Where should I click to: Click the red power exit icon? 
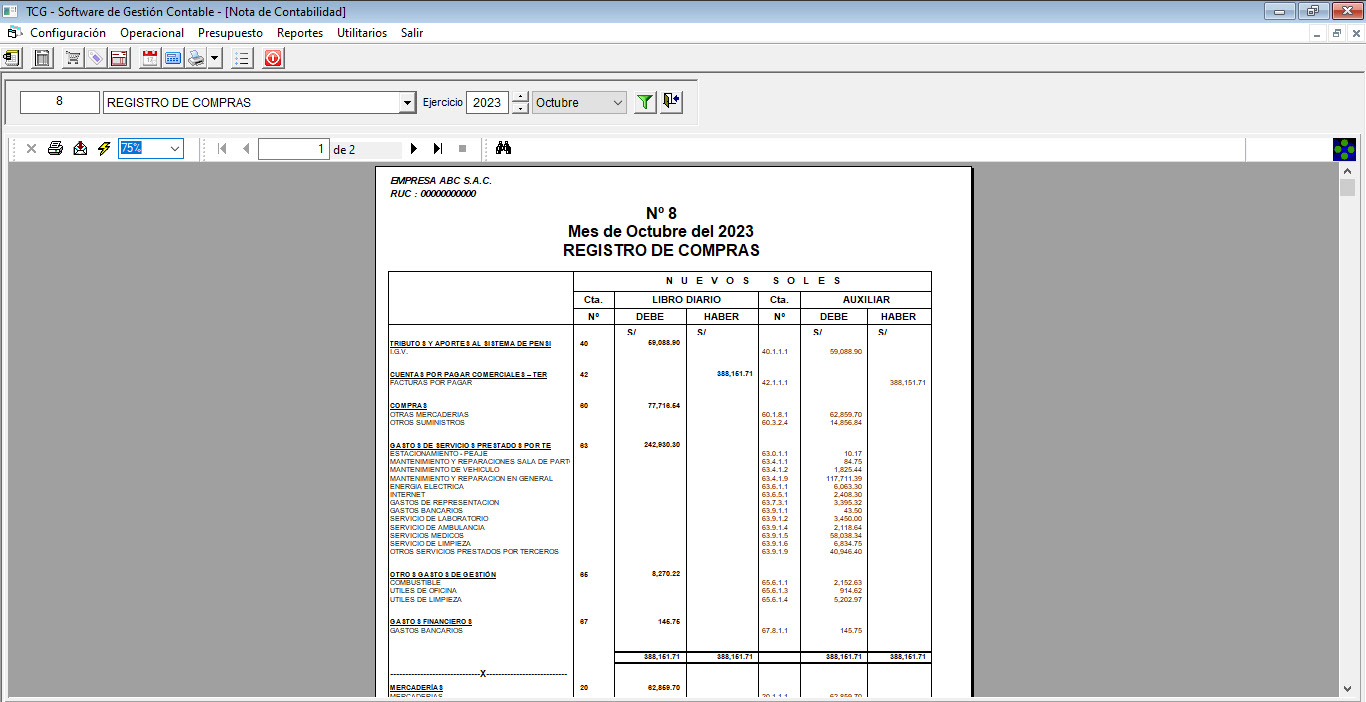(x=273, y=58)
